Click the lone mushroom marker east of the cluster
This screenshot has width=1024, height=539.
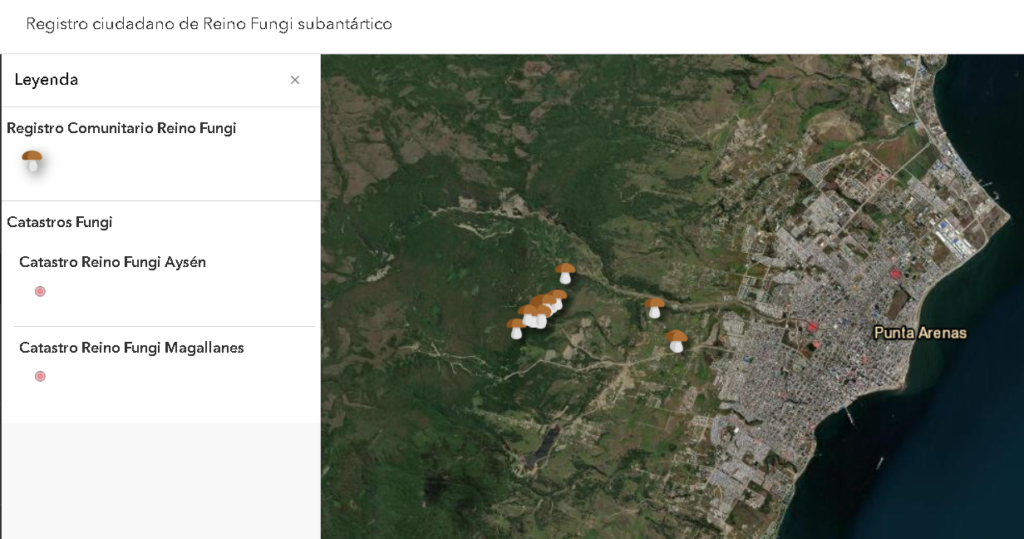654,307
